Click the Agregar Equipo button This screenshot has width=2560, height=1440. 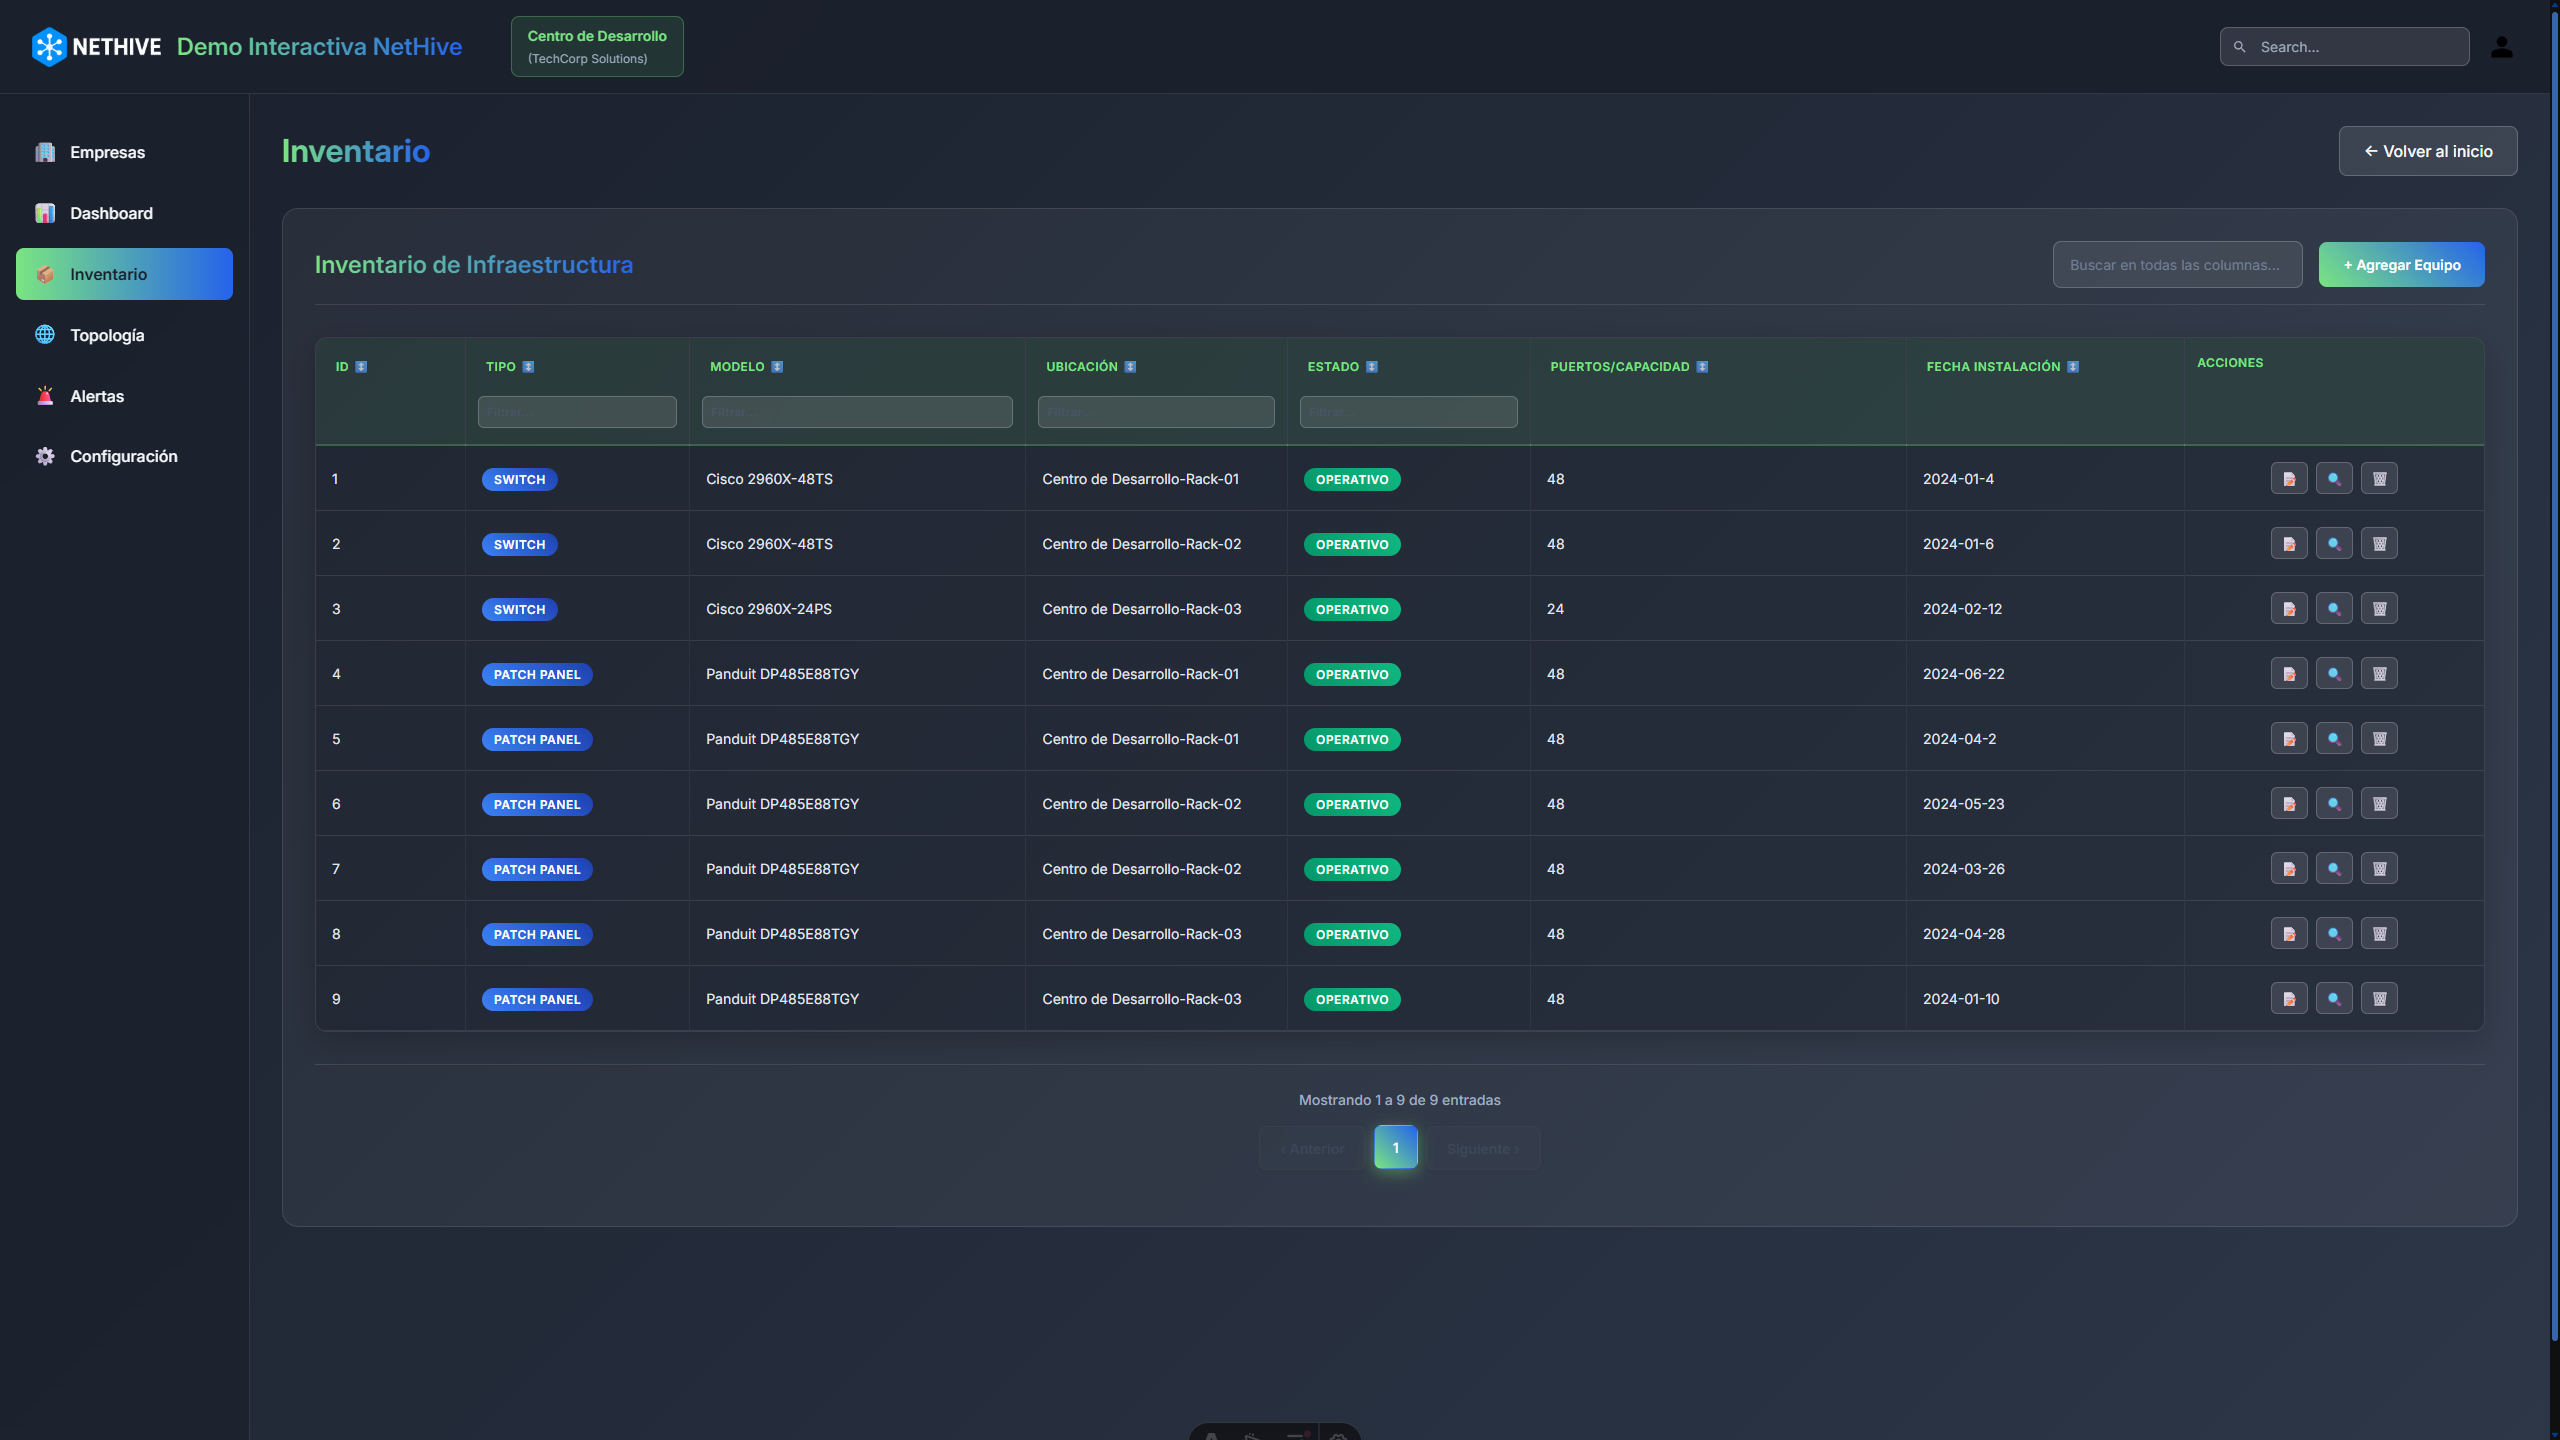pyautogui.click(x=2401, y=265)
